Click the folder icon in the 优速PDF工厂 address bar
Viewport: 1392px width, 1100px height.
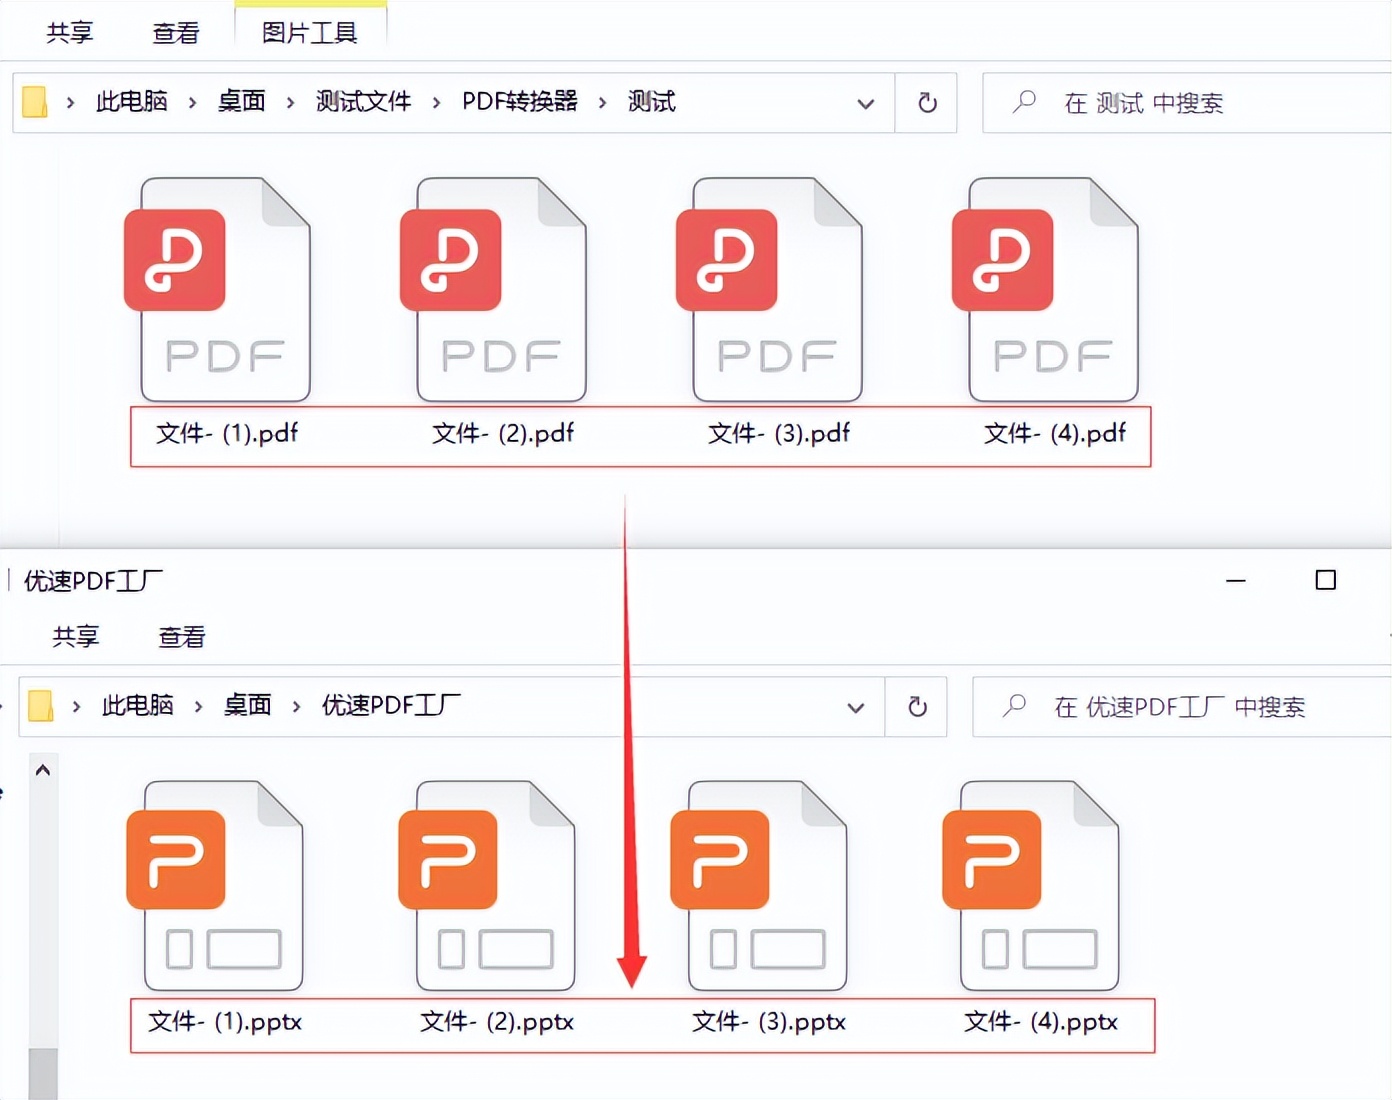pos(41,706)
